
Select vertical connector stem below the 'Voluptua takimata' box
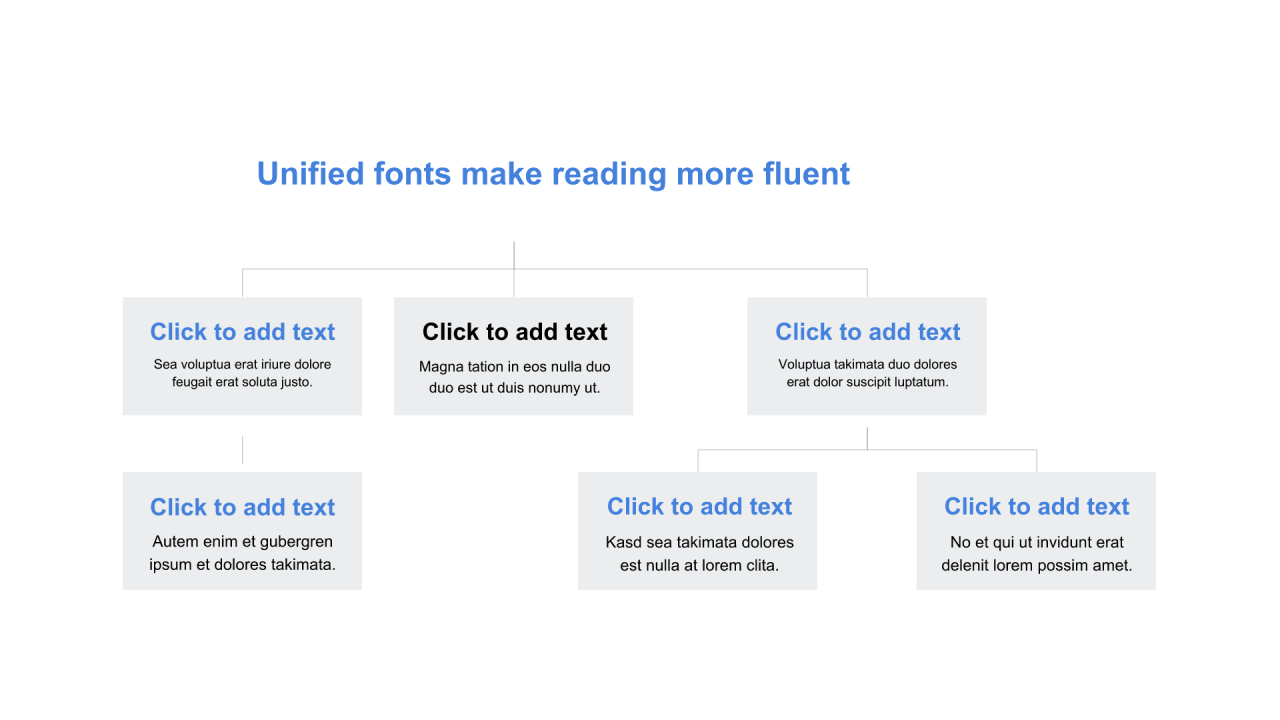pyautogui.click(x=867, y=438)
